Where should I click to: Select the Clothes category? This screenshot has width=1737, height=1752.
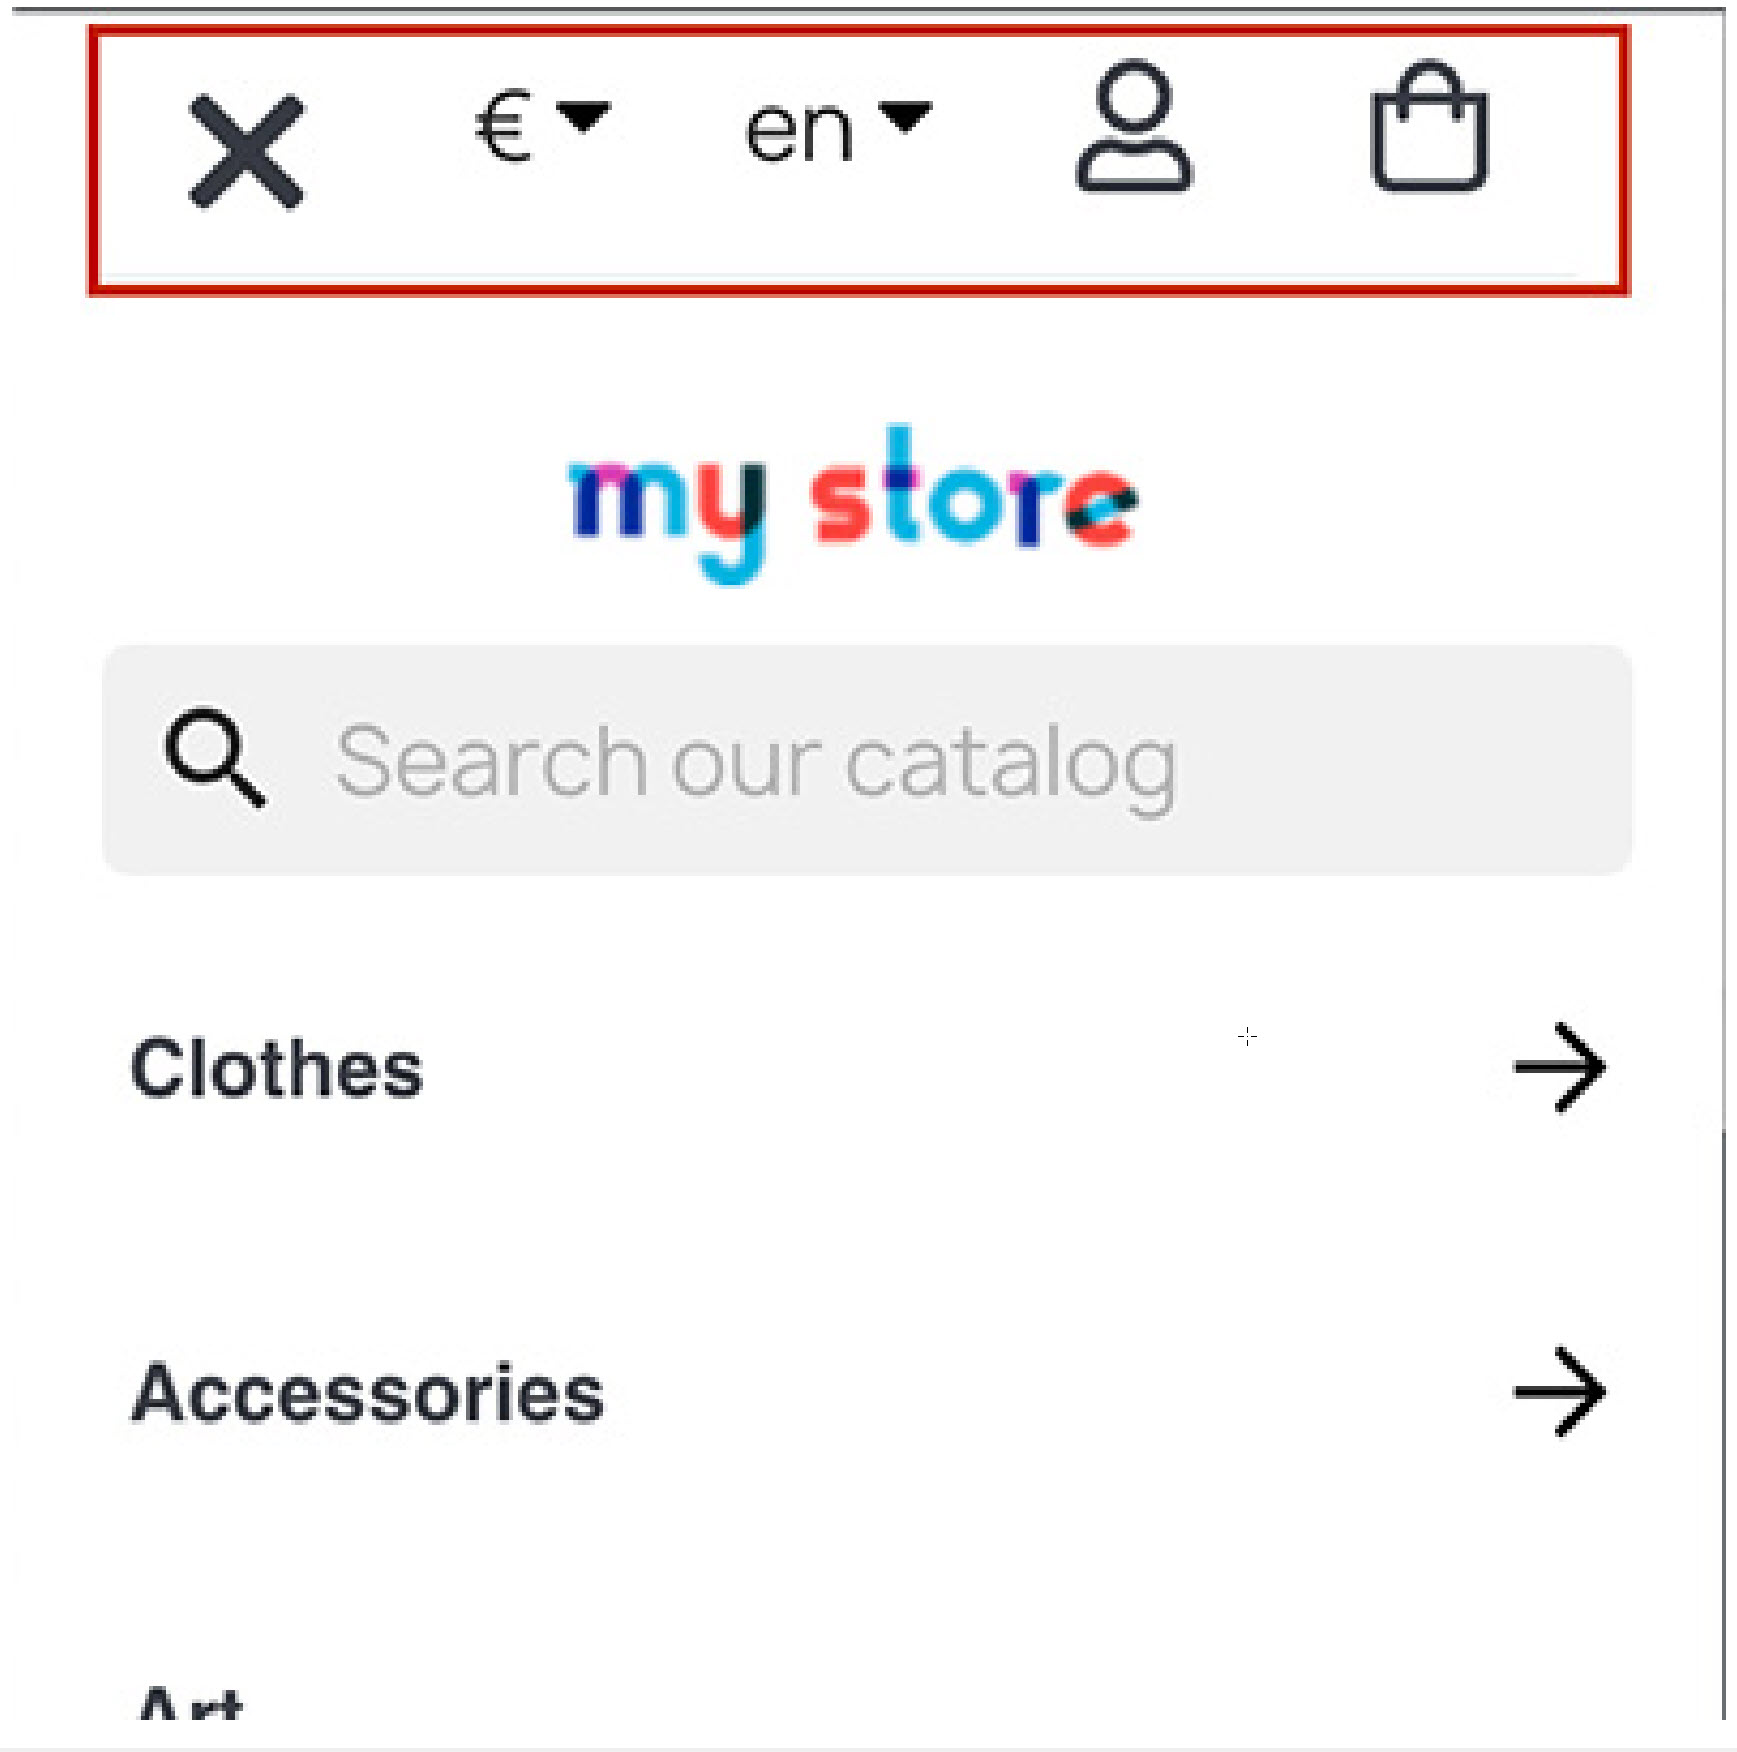pyautogui.click(x=277, y=1068)
